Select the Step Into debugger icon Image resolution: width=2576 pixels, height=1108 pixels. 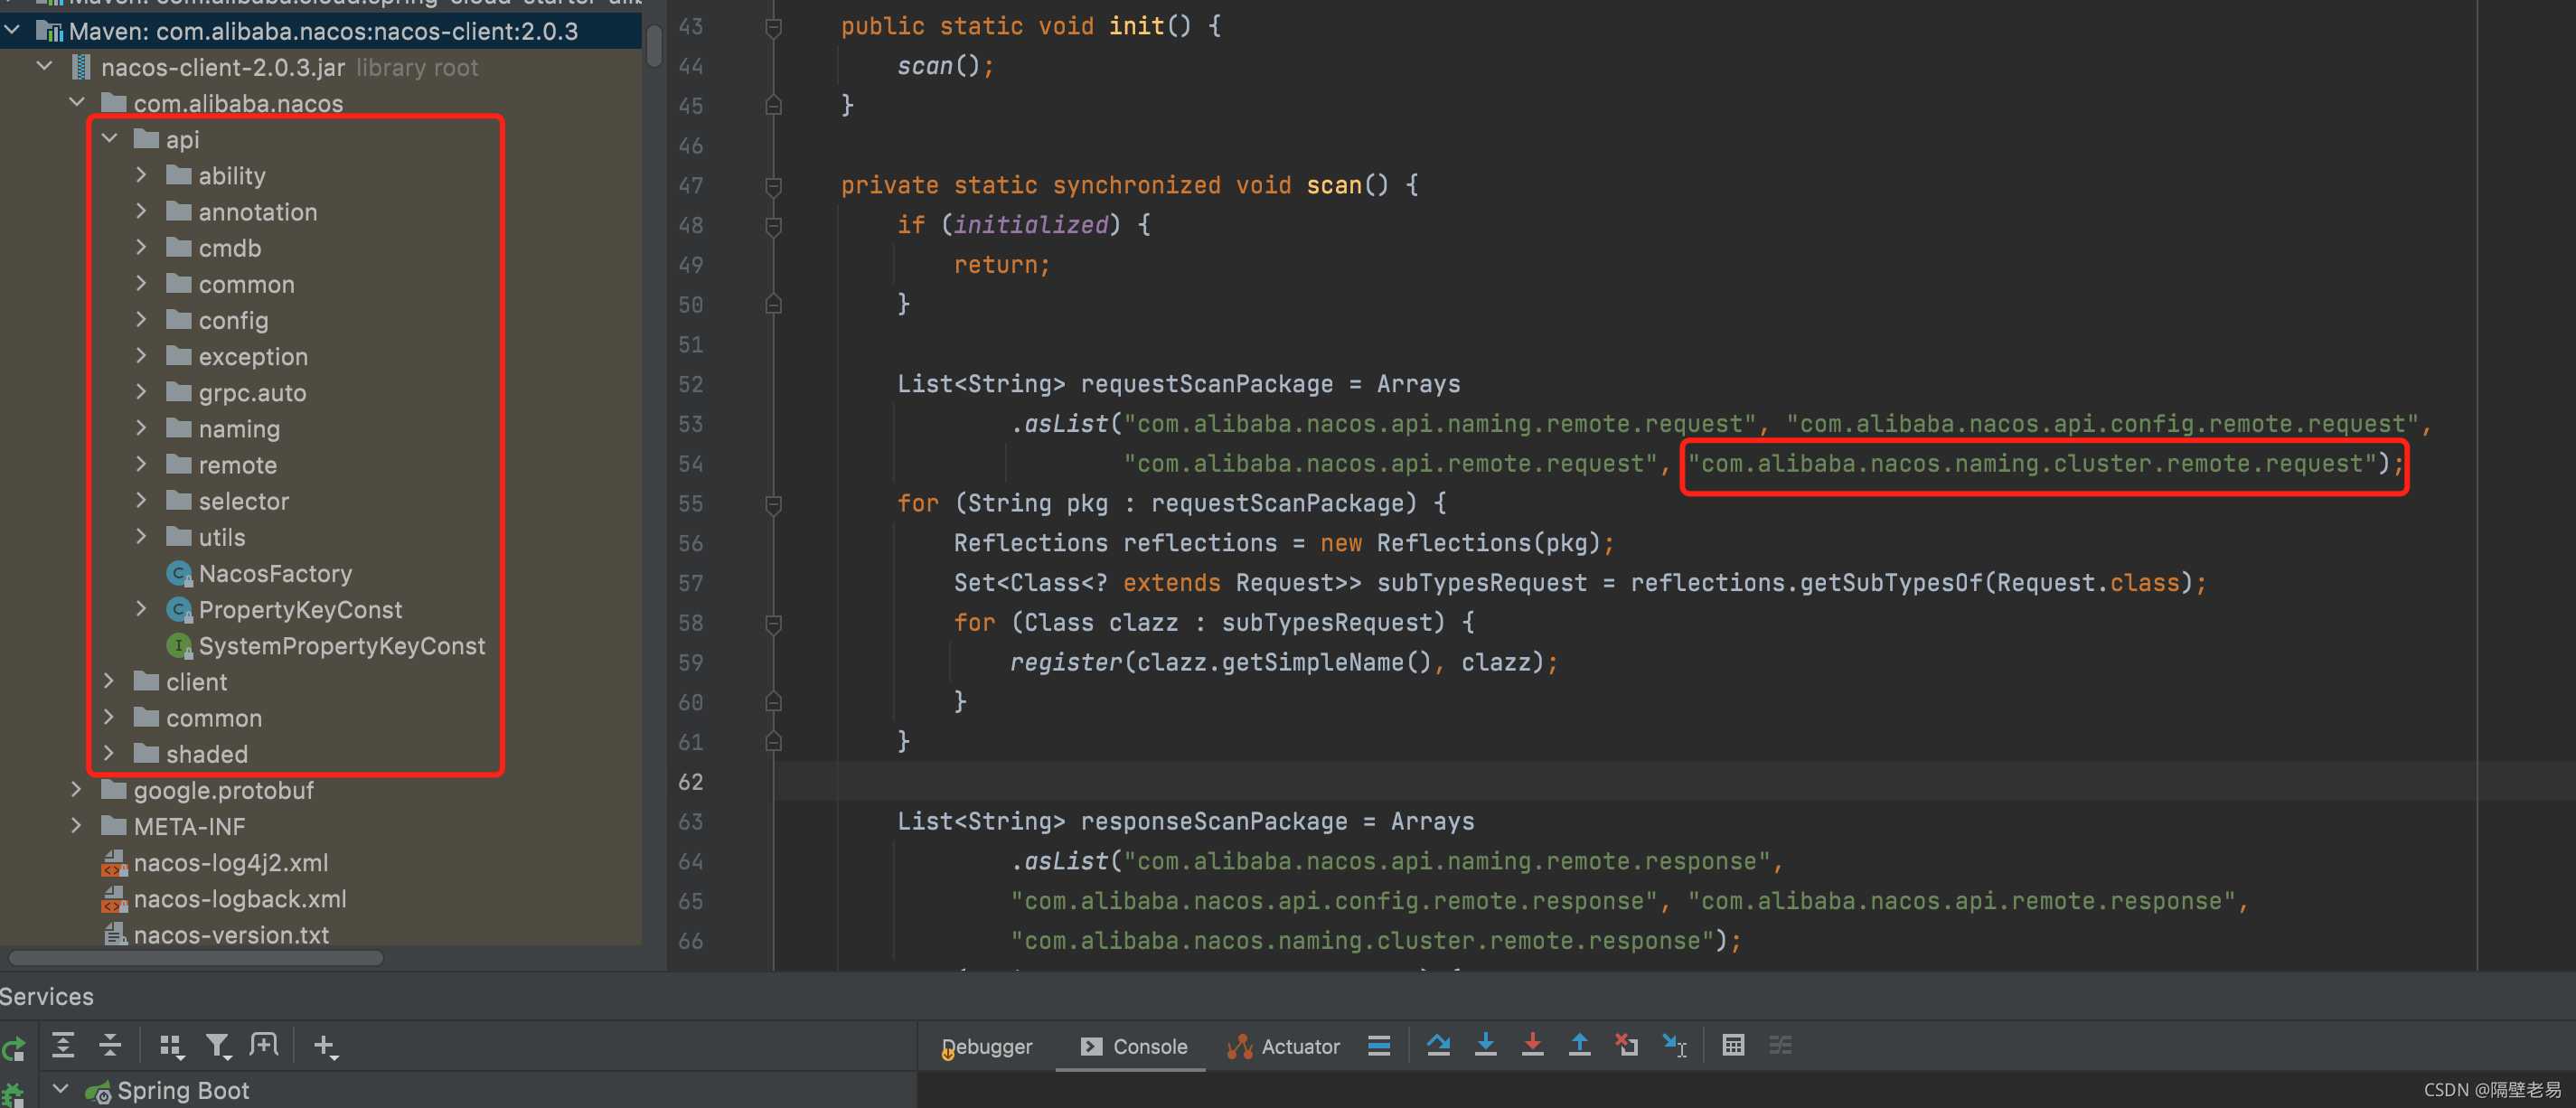pos(1487,1045)
